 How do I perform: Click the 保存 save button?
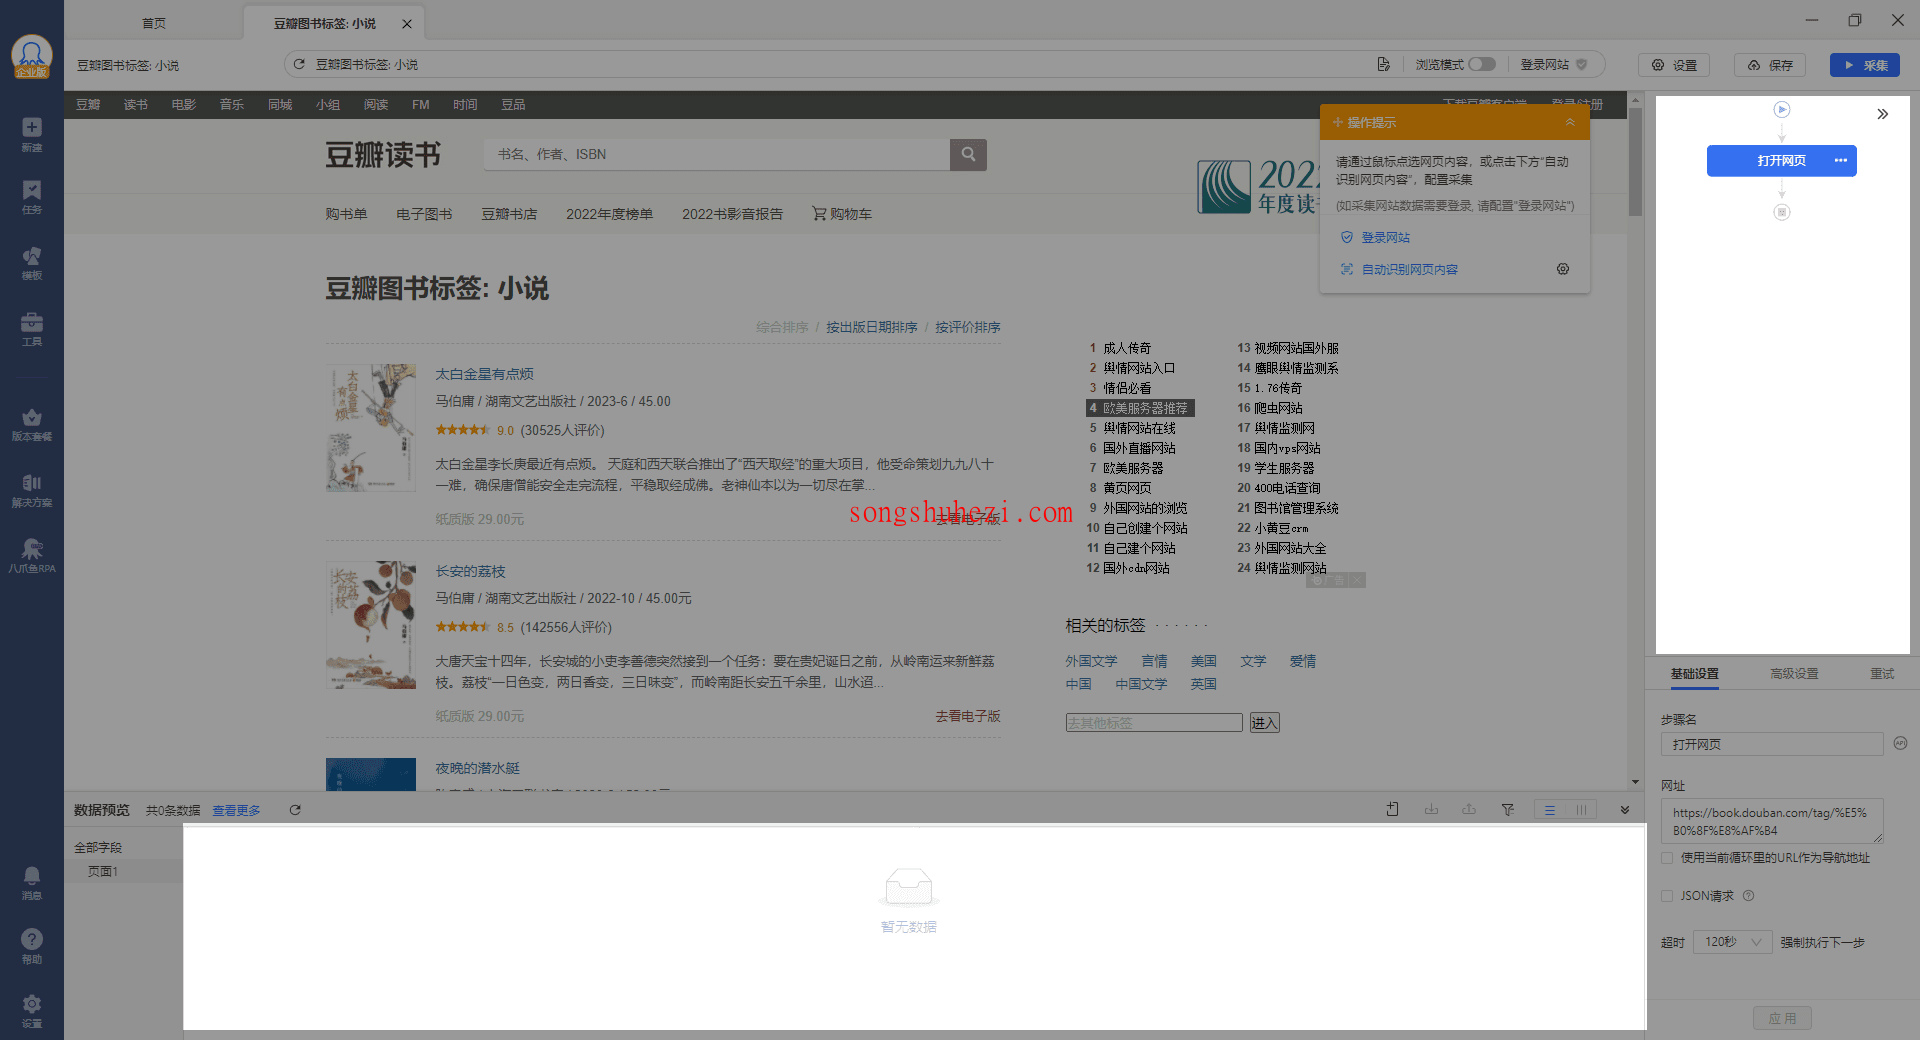coord(1770,65)
